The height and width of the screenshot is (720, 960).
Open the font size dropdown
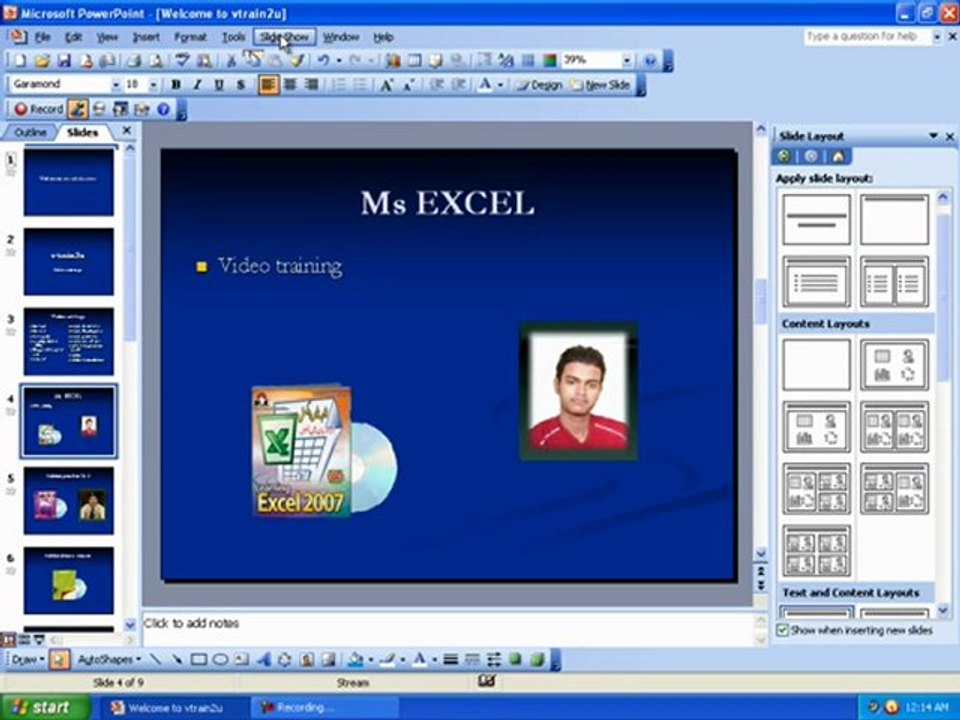pos(152,84)
